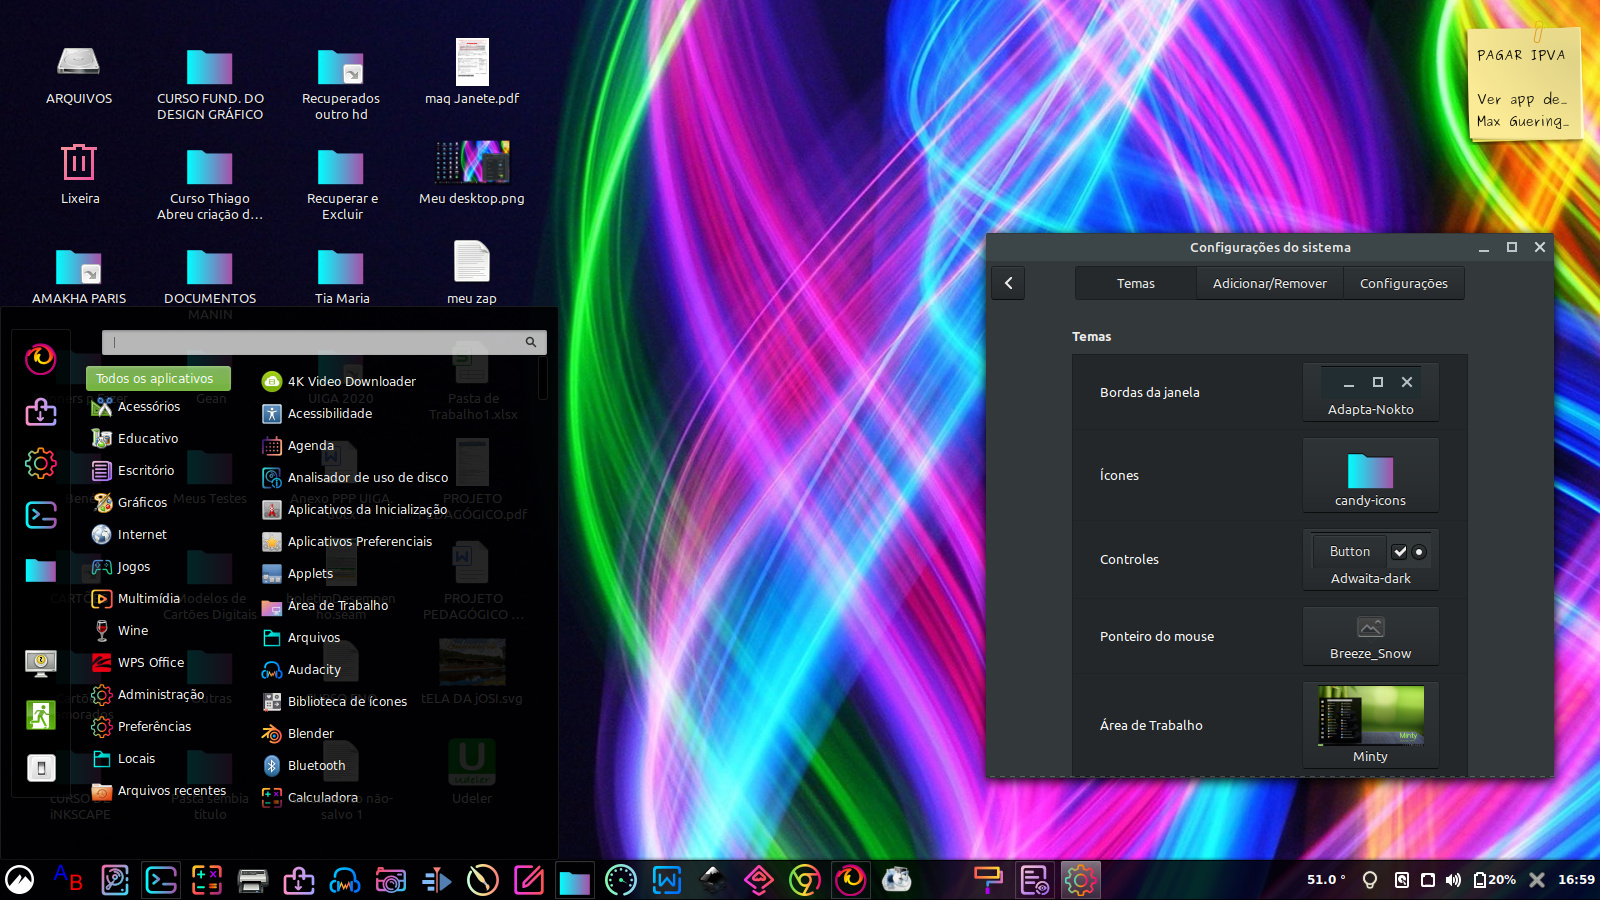Open the Ícones candy-icons theme chooser
The height and width of the screenshot is (900, 1600).
[1370, 476]
